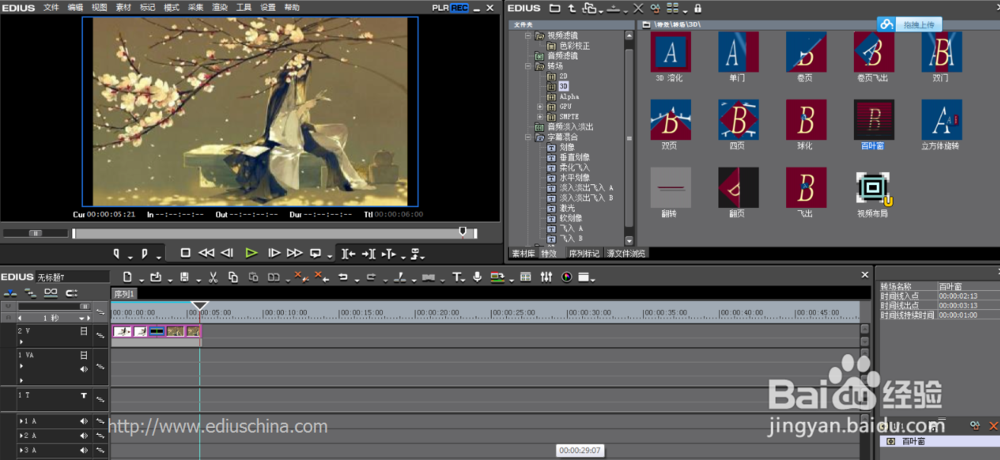Click the timeline zoom scale slider

point(84,306)
